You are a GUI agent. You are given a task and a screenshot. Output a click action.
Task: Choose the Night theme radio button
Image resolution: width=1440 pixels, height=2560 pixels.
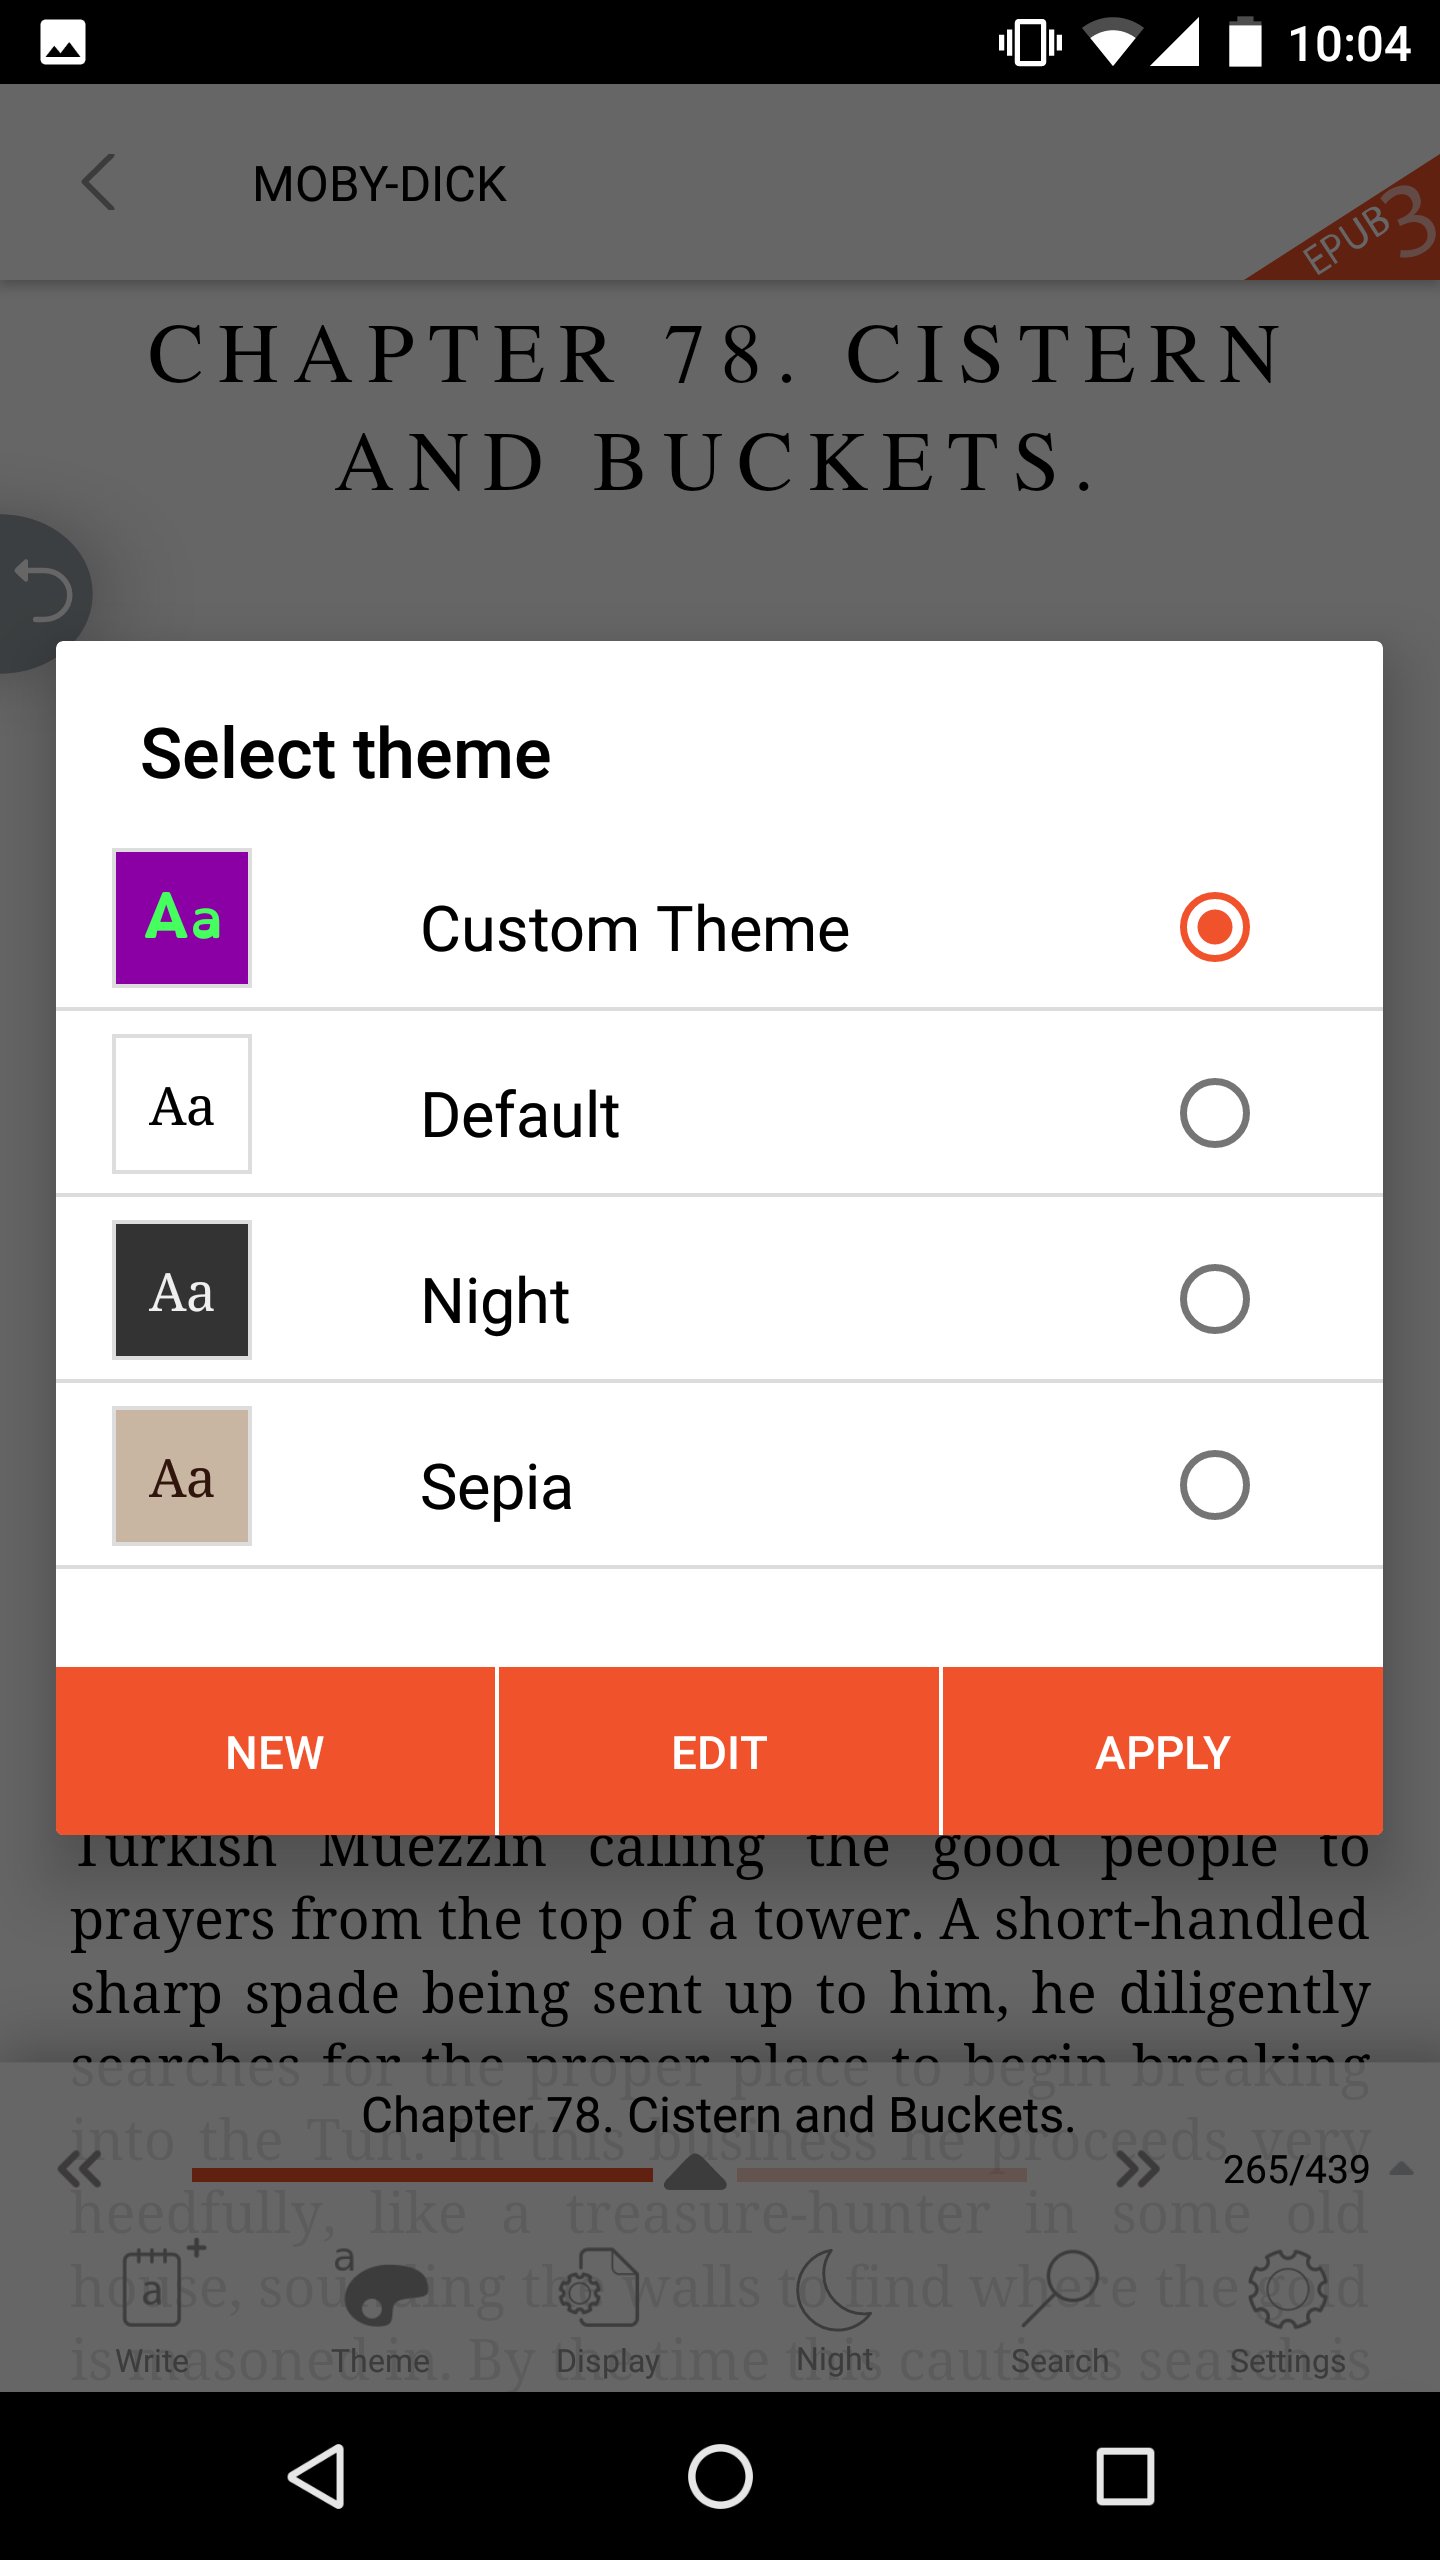(x=1214, y=1299)
